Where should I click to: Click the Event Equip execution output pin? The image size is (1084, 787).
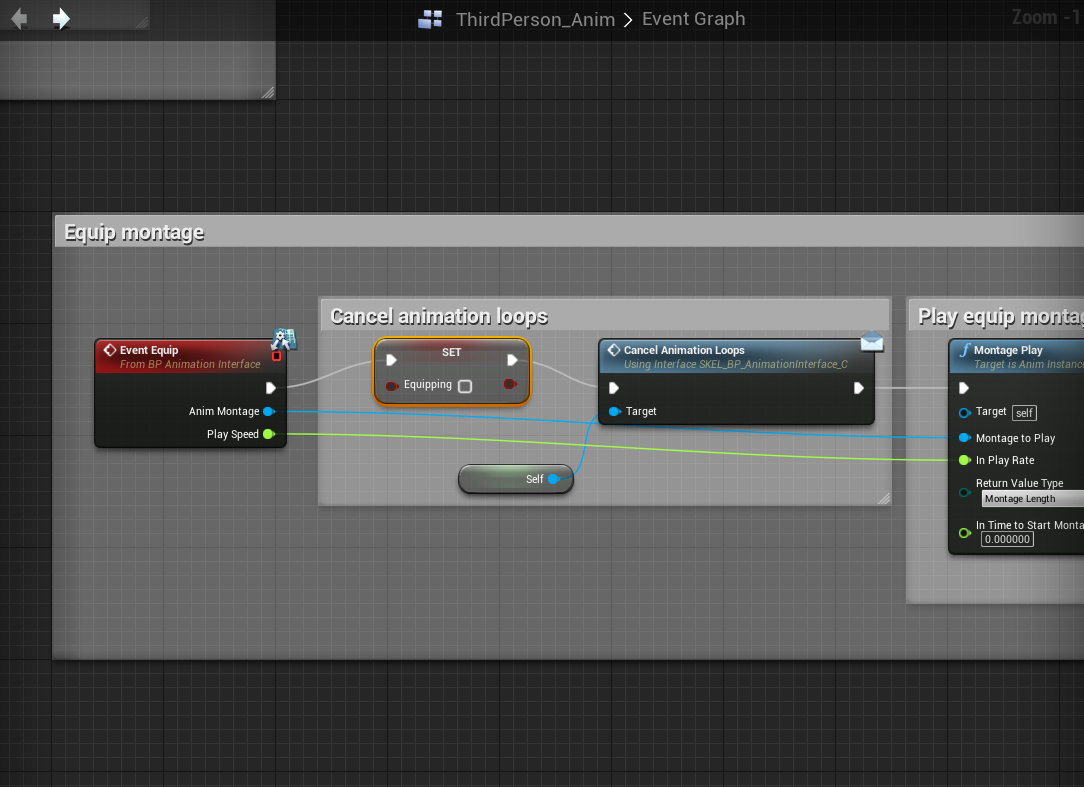pos(270,388)
